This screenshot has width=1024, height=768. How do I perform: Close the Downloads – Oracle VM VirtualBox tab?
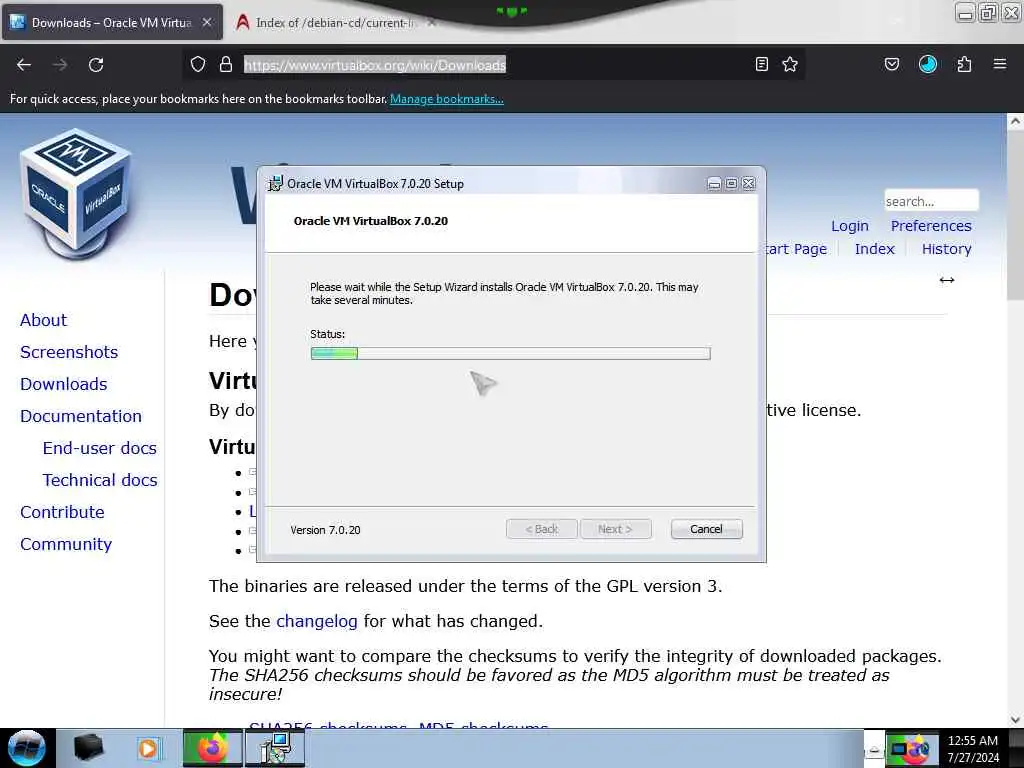[207, 22]
